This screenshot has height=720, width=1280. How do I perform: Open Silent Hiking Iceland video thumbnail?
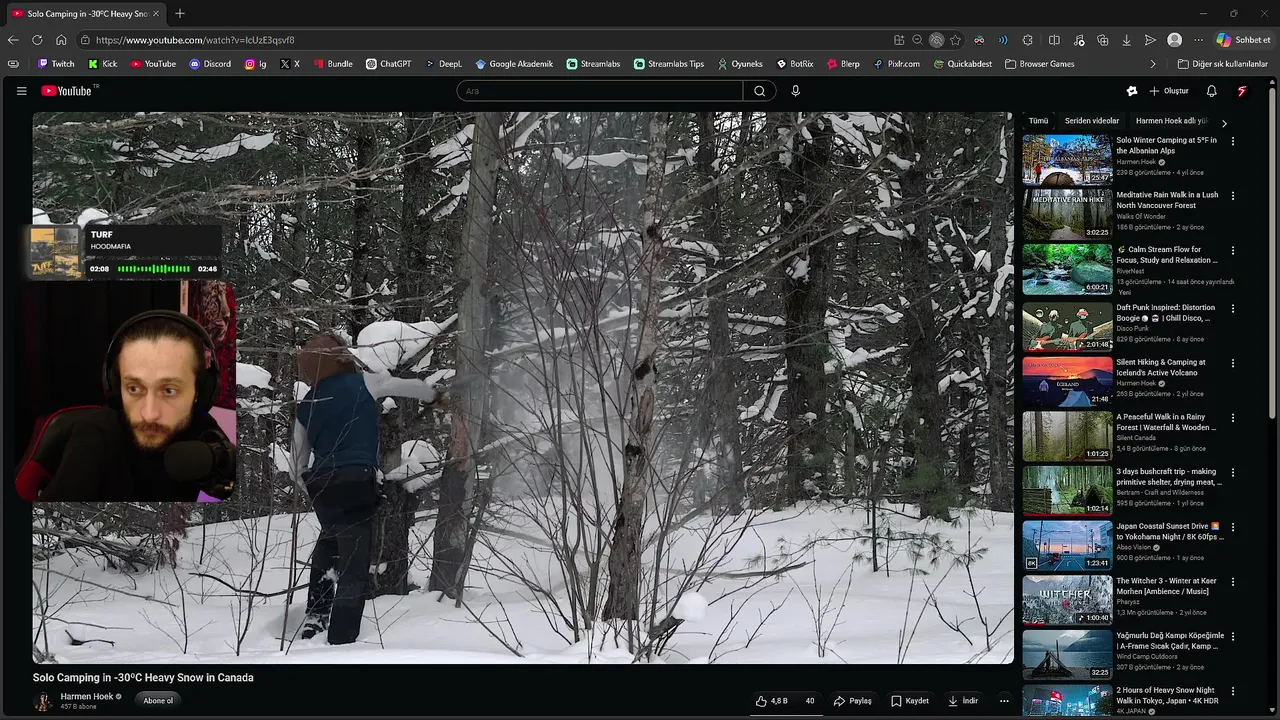click(x=1067, y=381)
